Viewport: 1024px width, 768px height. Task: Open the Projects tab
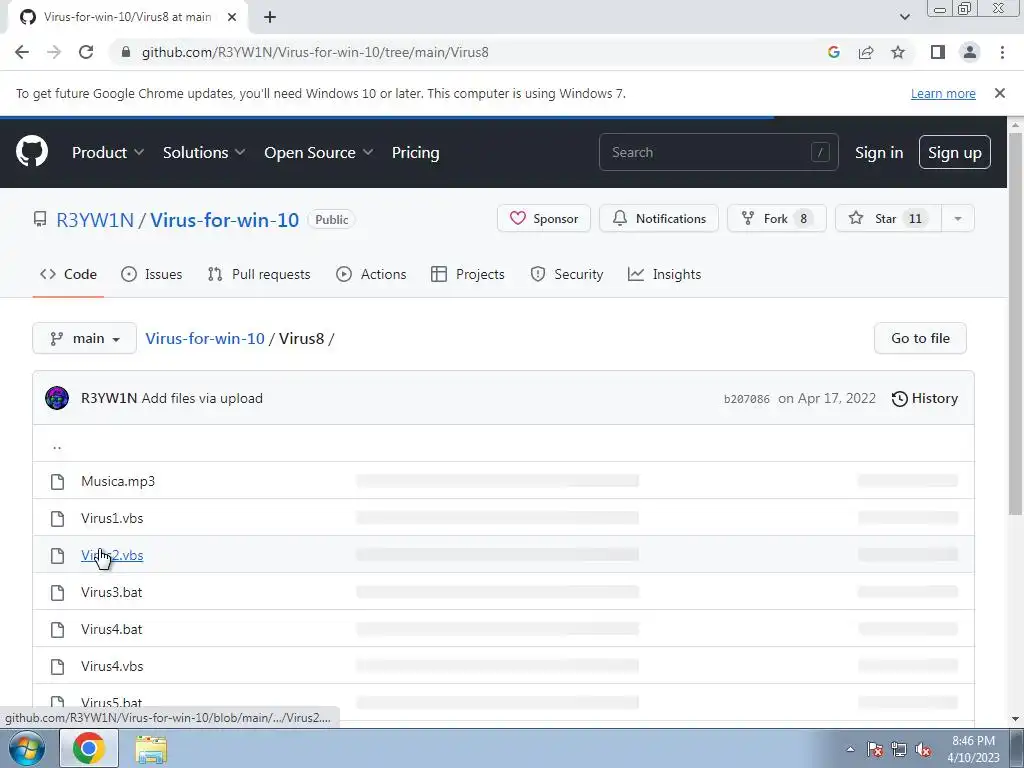point(468,274)
